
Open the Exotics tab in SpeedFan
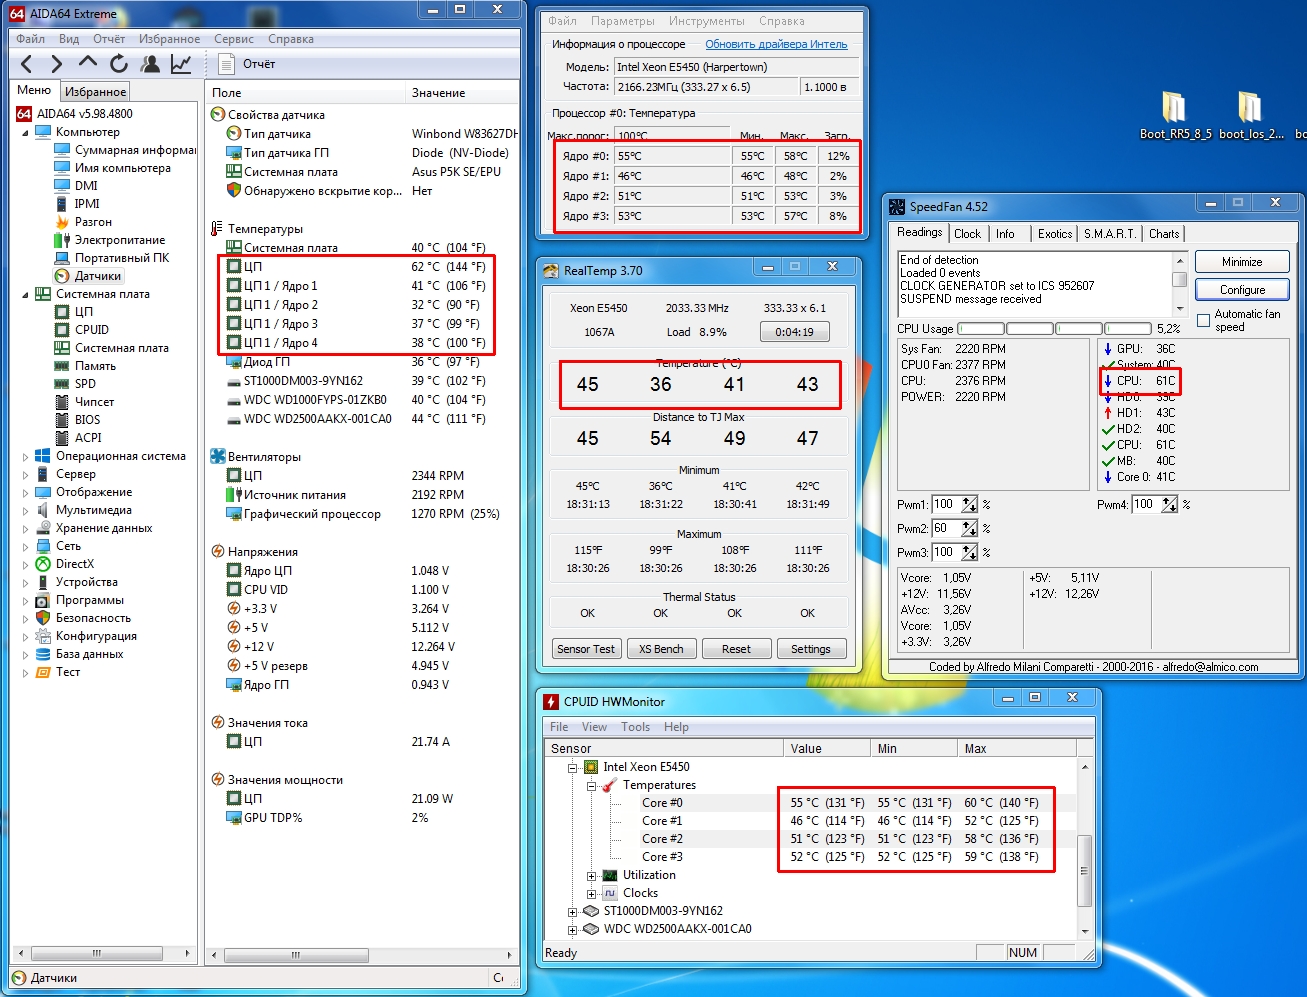pyautogui.click(x=1055, y=234)
